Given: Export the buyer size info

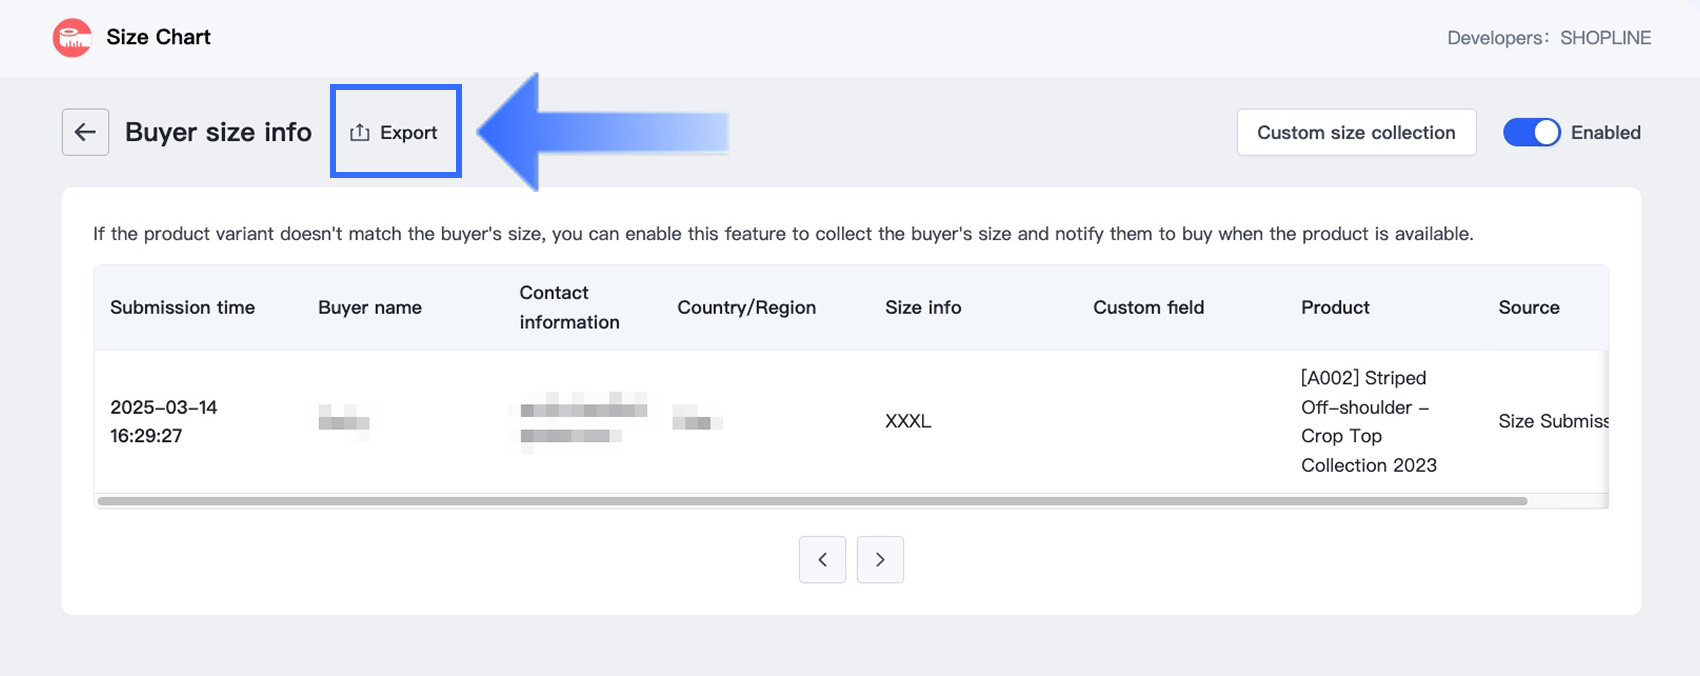Looking at the screenshot, I should click(395, 132).
